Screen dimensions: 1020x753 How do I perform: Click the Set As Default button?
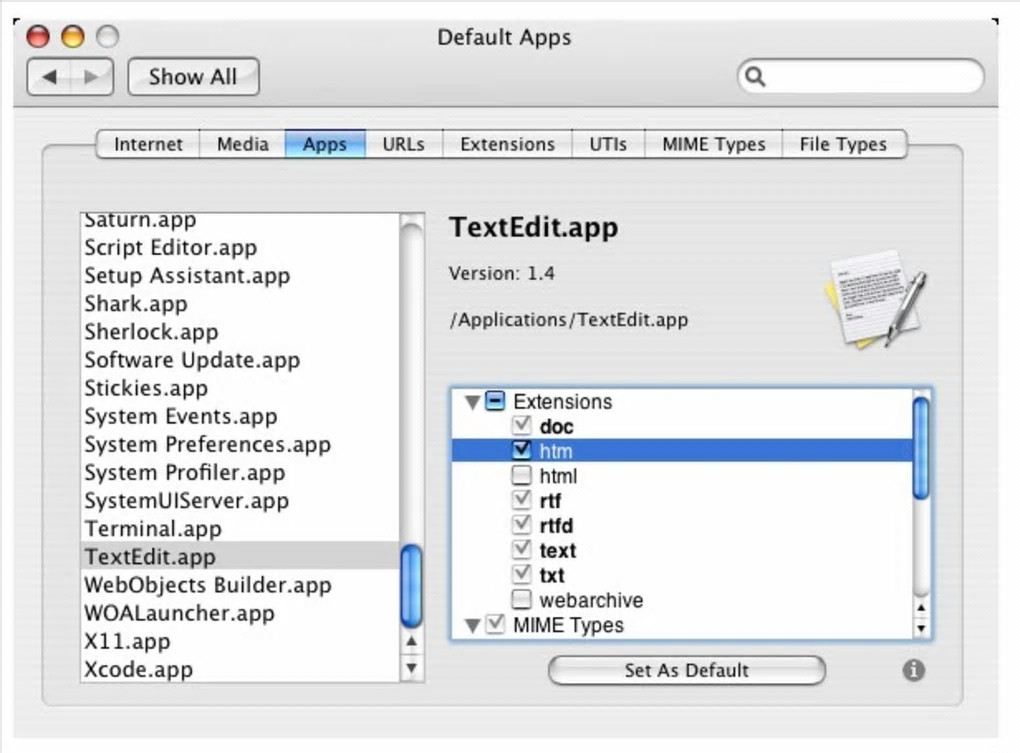click(x=687, y=670)
